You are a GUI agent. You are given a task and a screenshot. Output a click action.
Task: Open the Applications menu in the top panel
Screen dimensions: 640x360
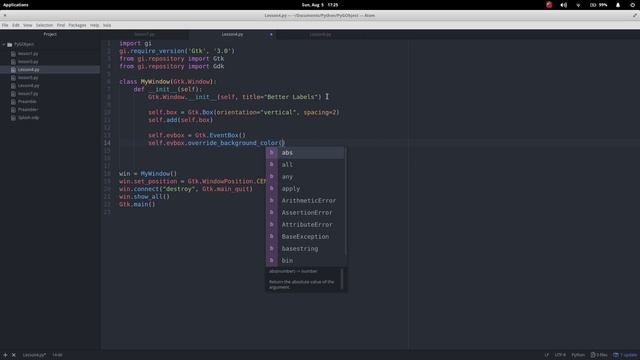[16, 5]
